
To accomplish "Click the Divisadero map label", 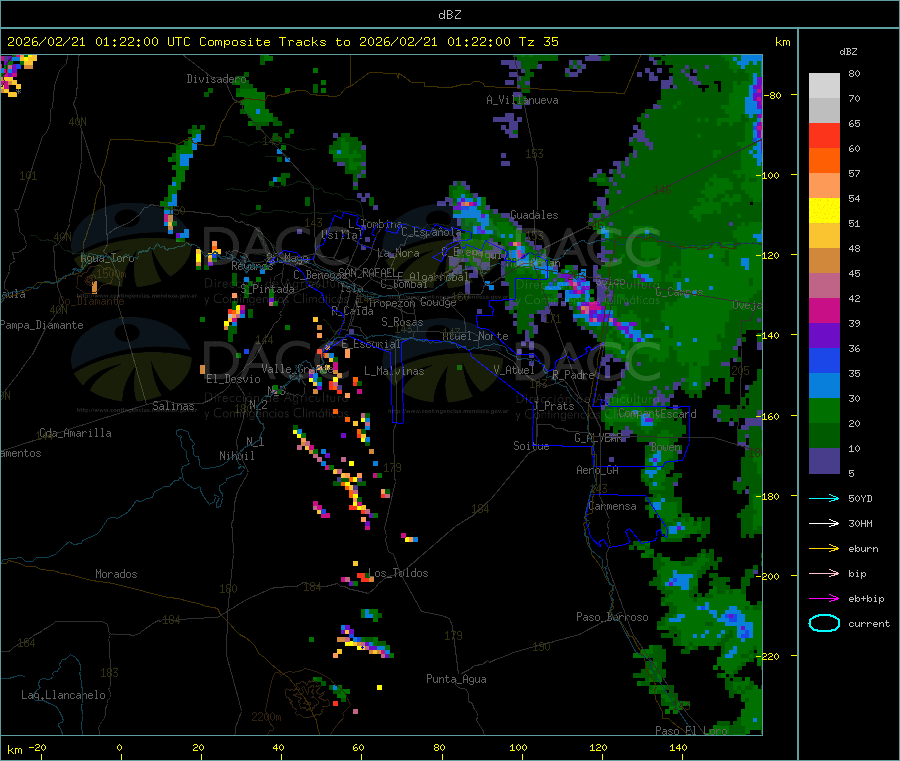I will tap(216, 79).
